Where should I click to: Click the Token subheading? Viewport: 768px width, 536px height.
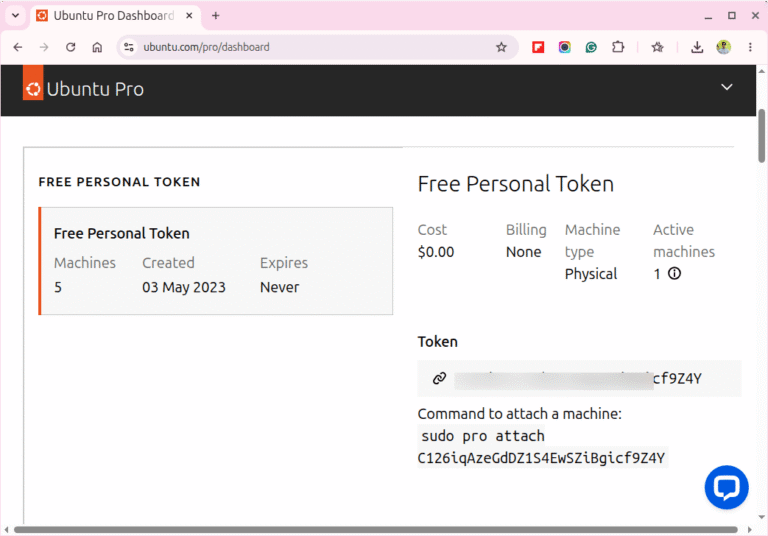click(x=437, y=341)
